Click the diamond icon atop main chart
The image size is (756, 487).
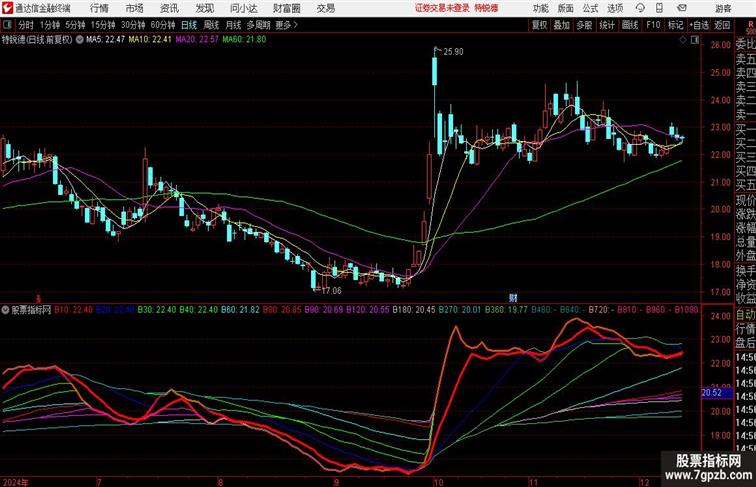(683, 40)
